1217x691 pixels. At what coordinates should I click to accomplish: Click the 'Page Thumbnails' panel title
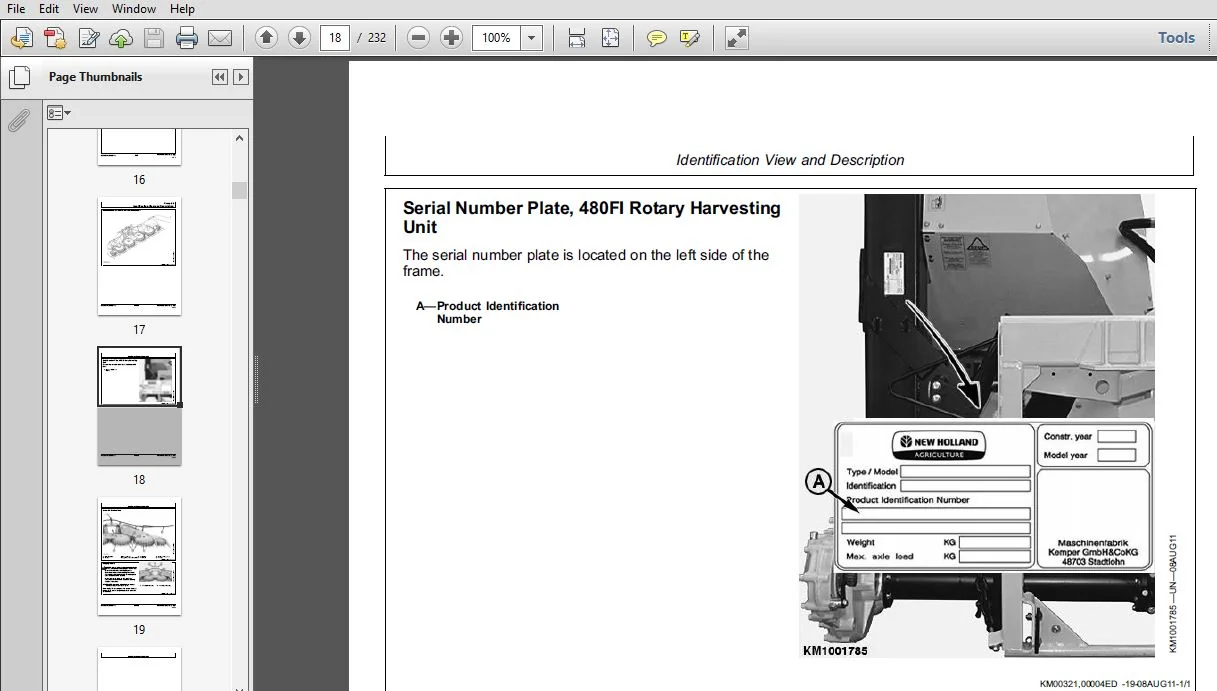pos(95,77)
